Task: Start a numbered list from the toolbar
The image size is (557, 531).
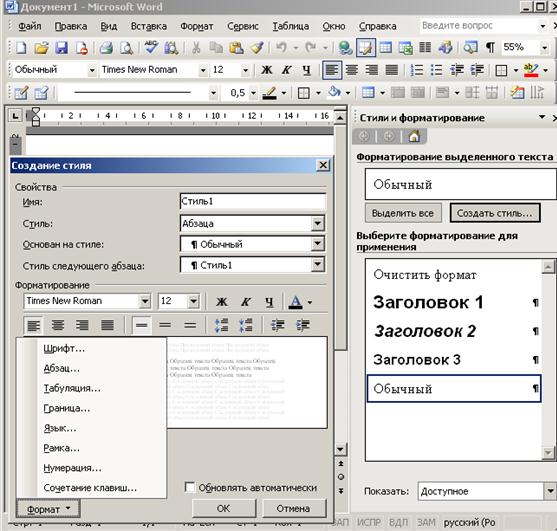Action: tap(416, 70)
